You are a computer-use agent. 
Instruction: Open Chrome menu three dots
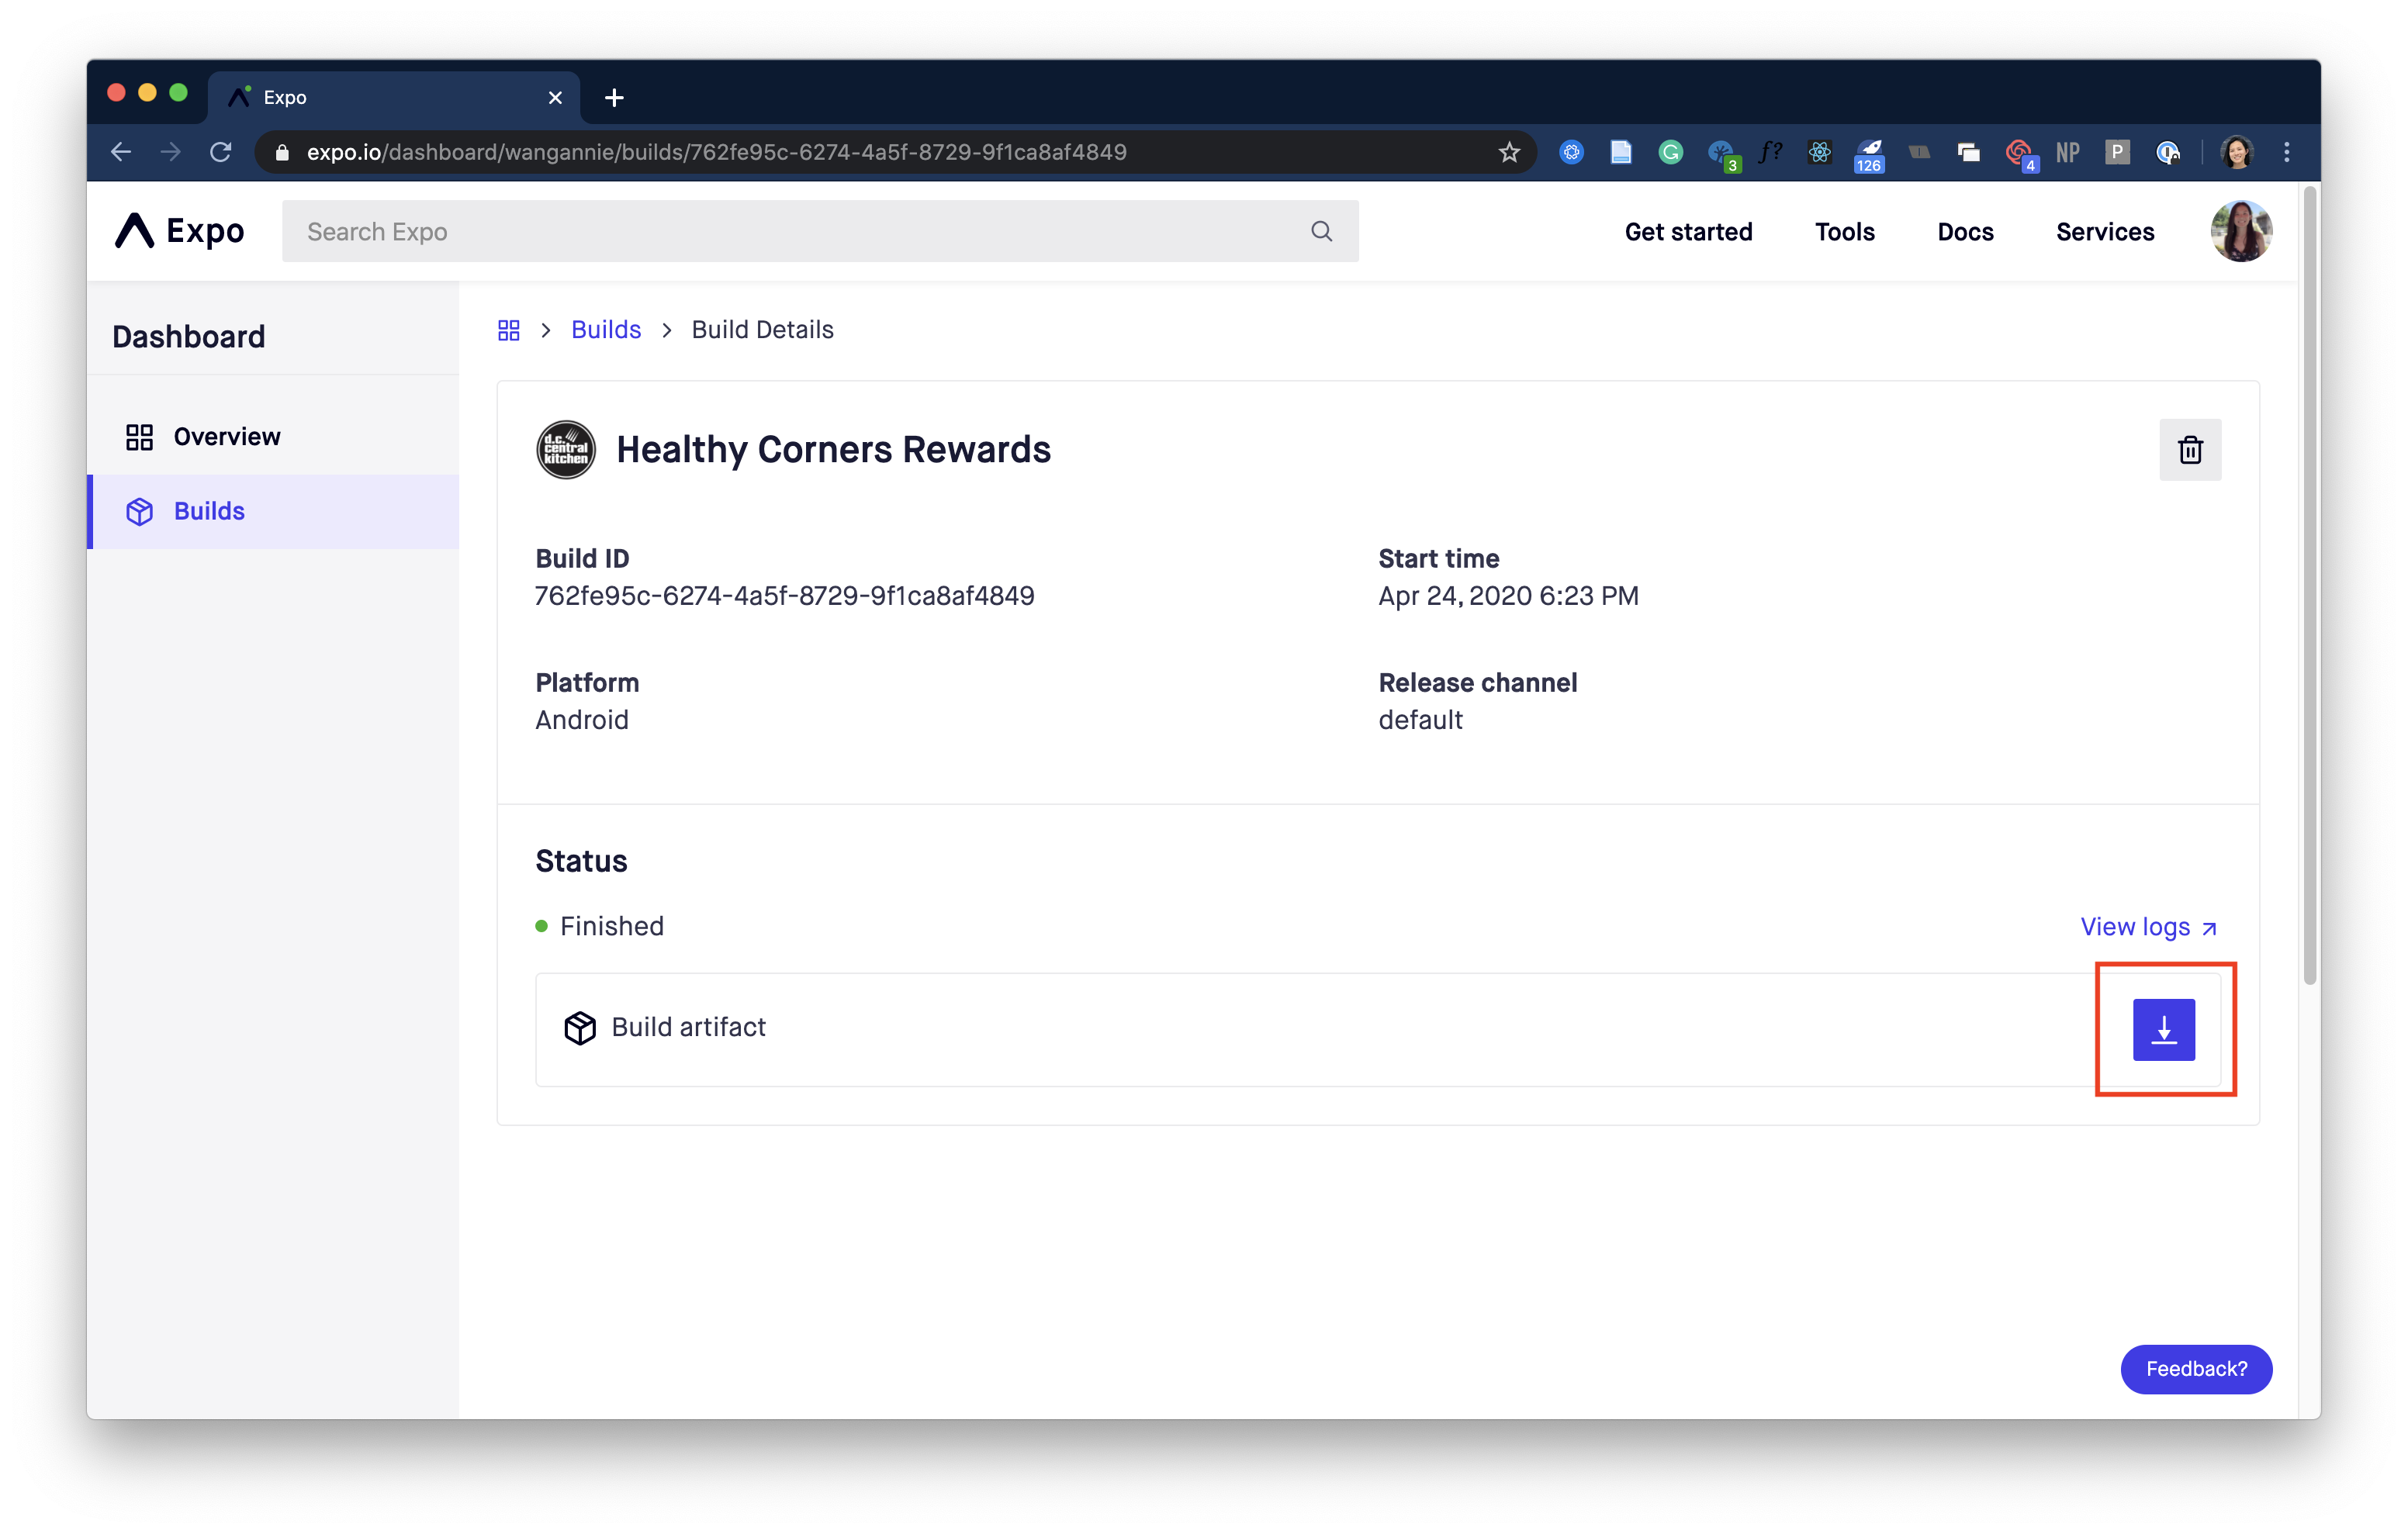coord(2286,152)
